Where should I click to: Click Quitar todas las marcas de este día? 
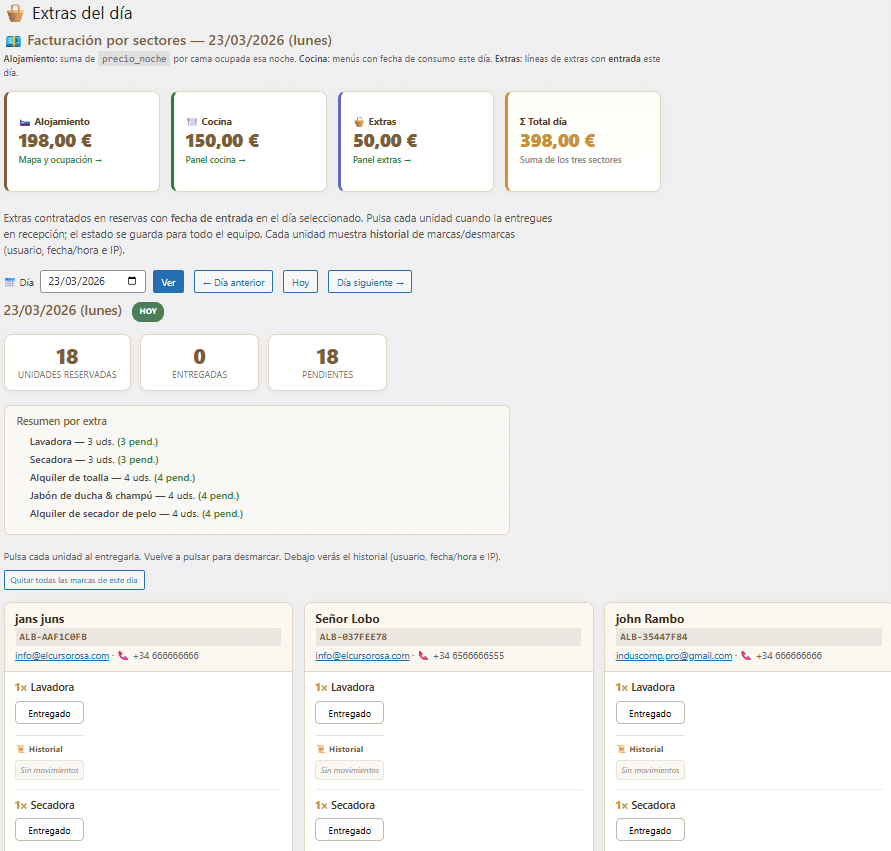coord(74,580)
